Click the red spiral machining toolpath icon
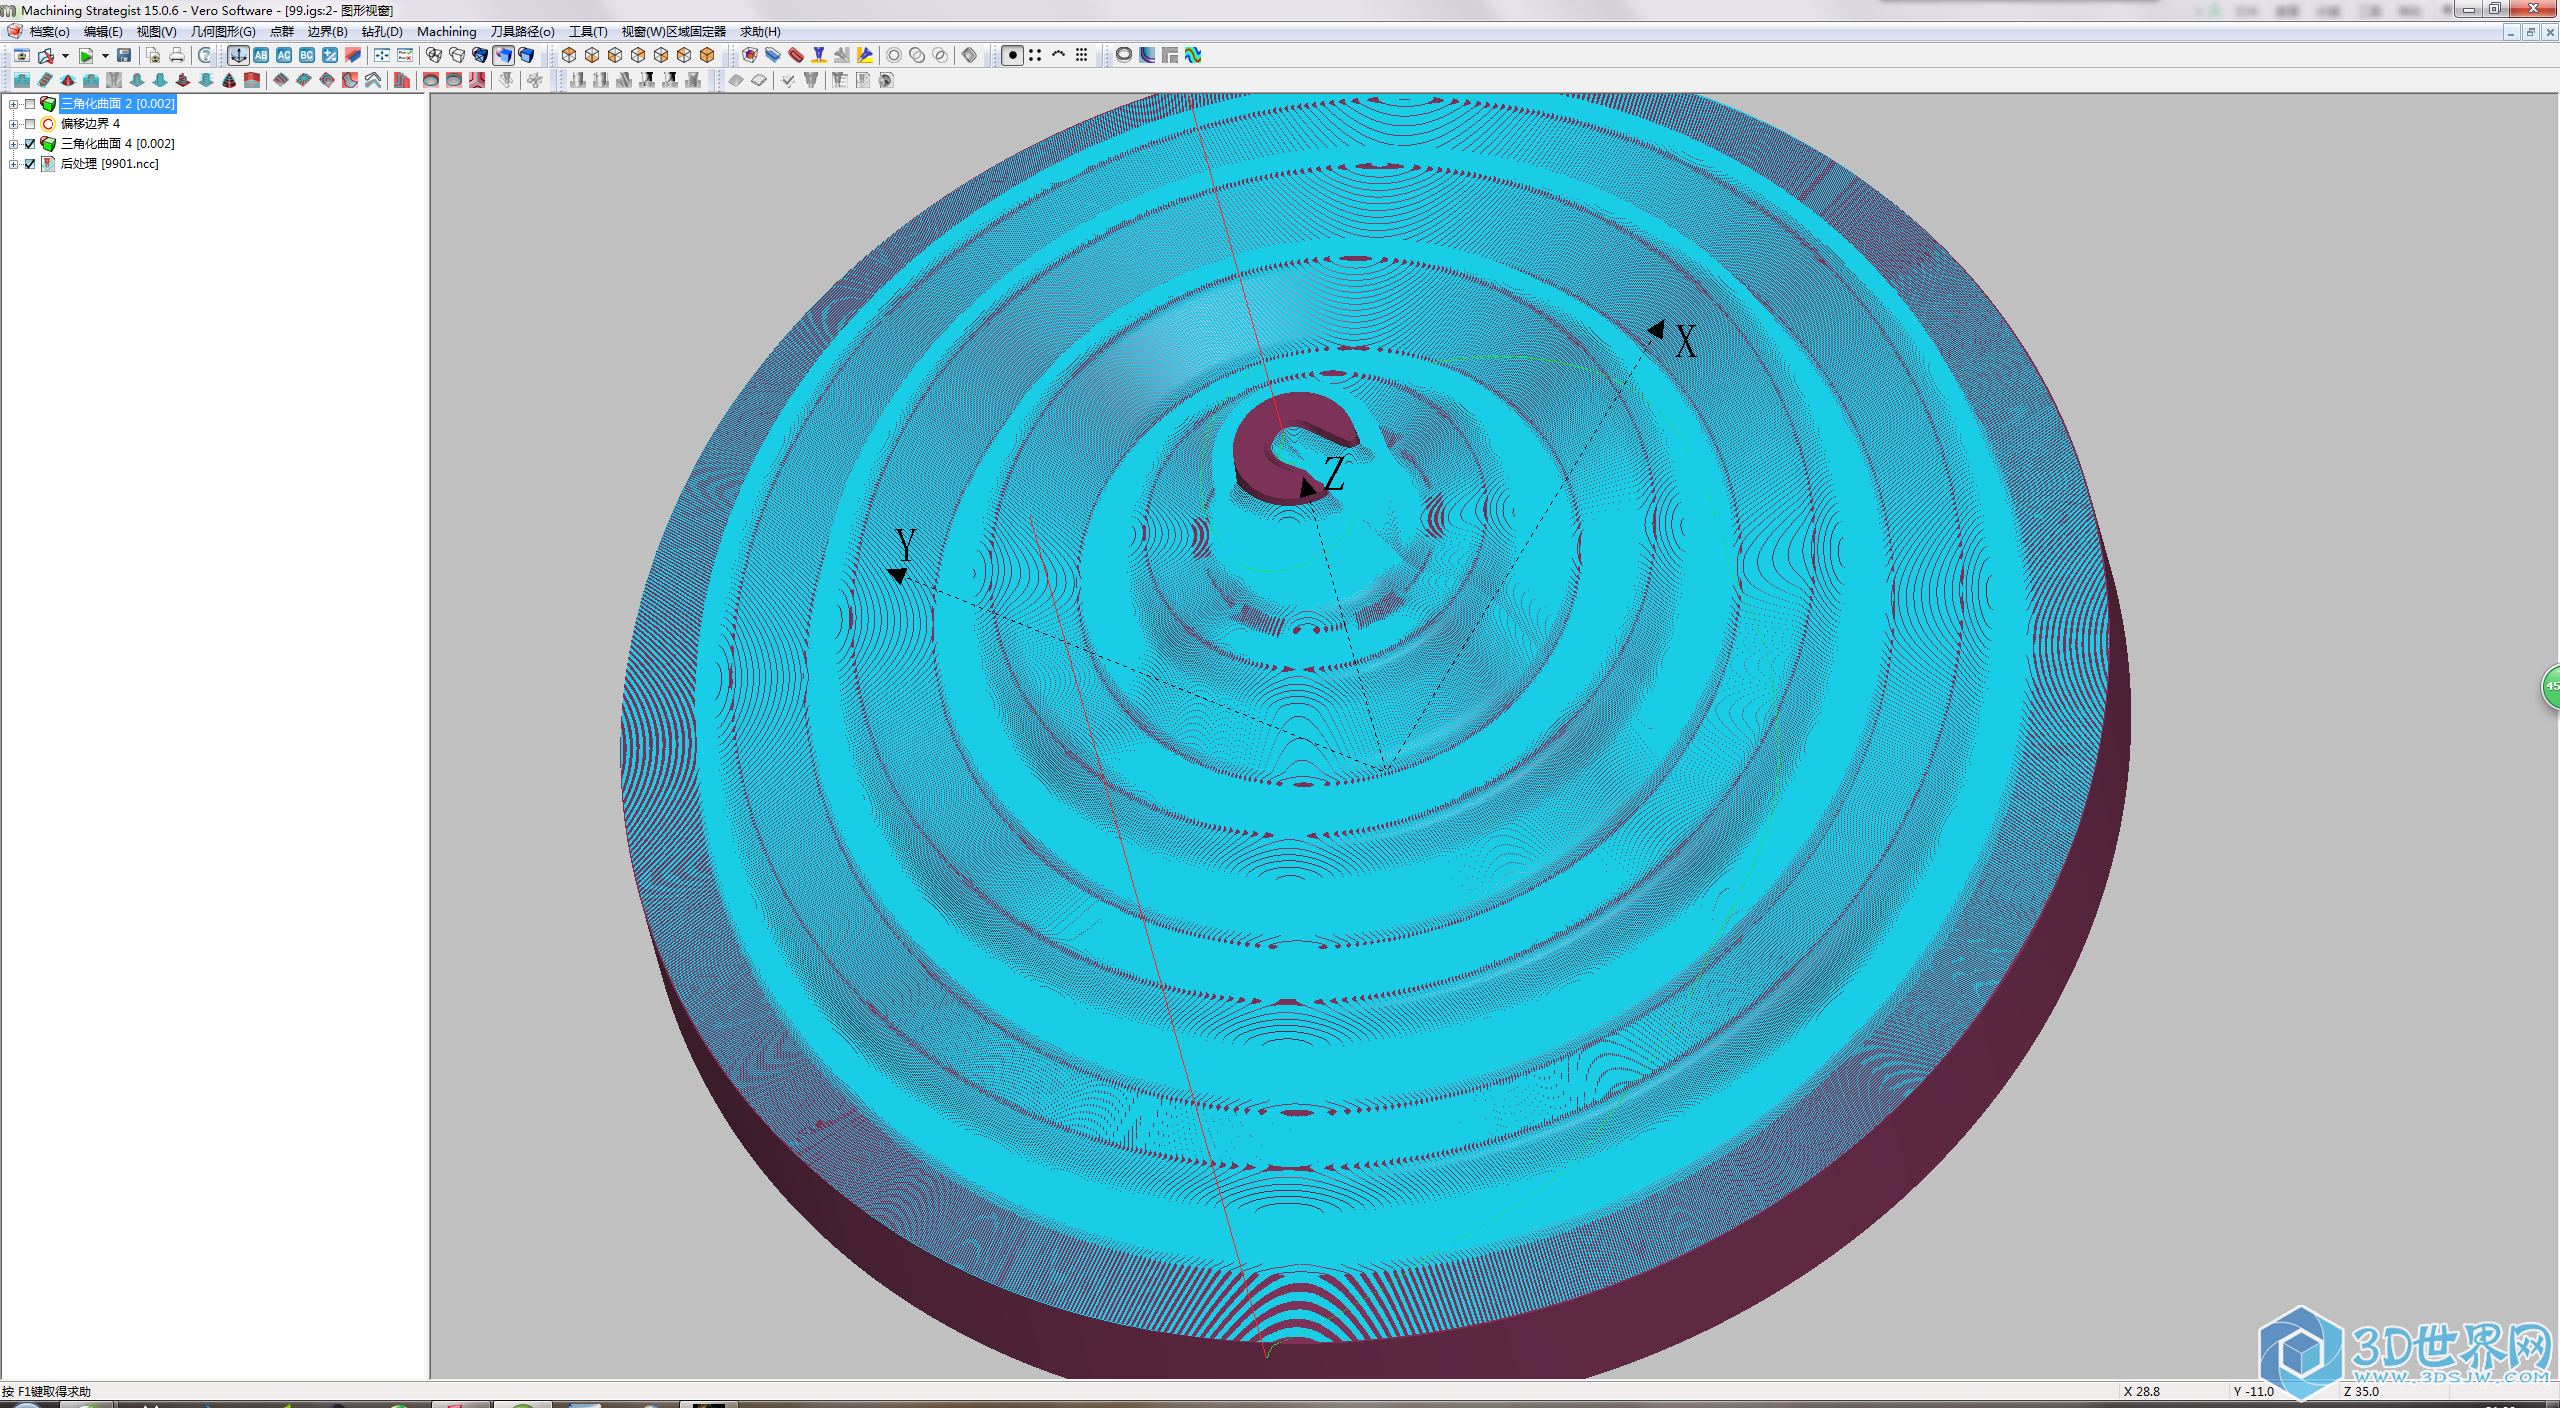 [327, 80]
